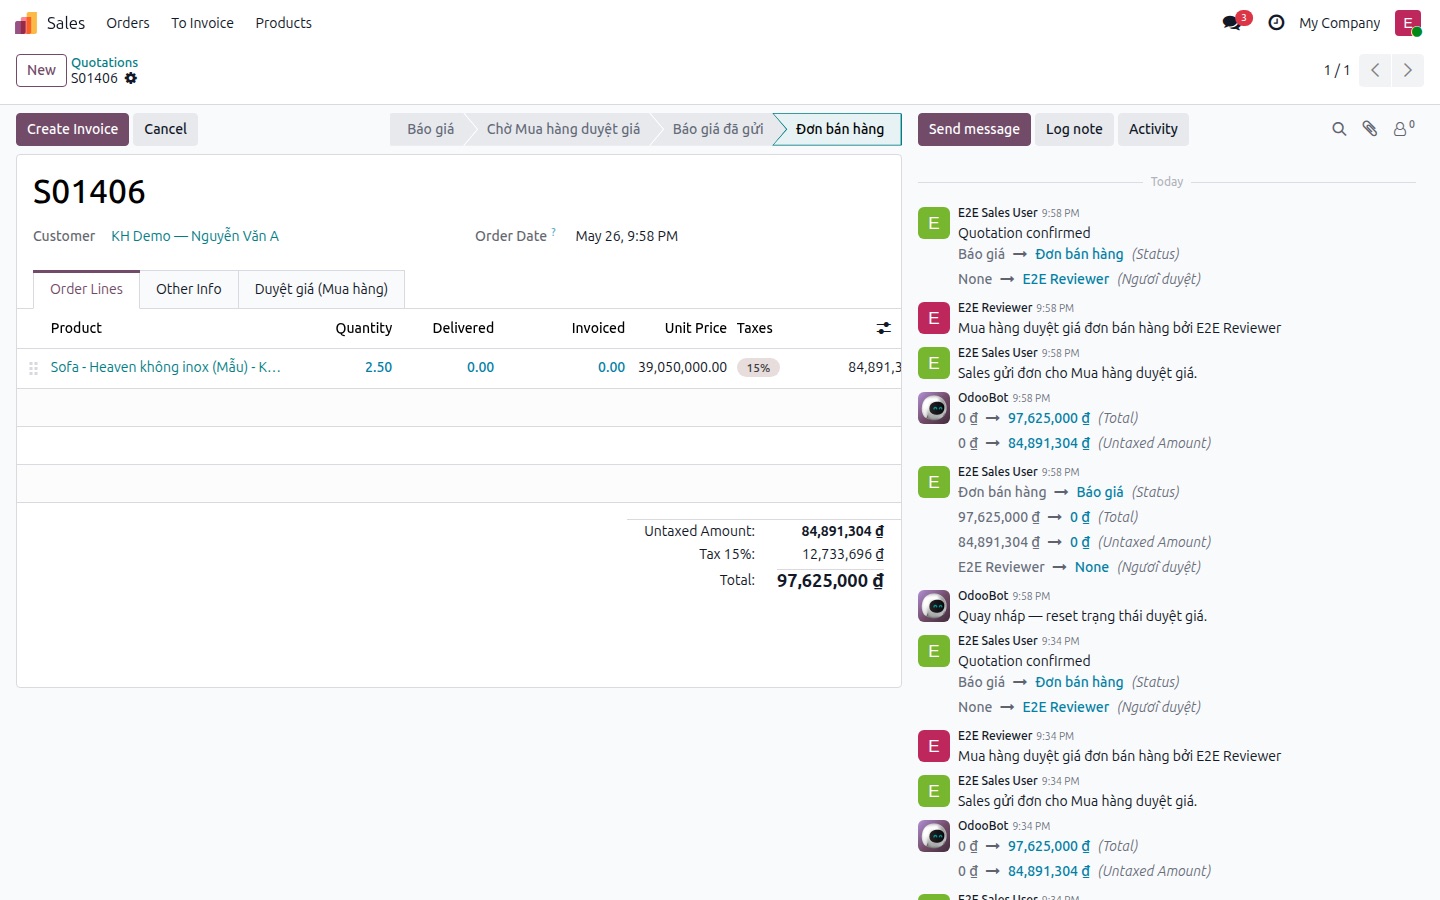Screen dimensions: 1440x900
Task: Sort by the Quantity column header
Action: pos(364,328)
